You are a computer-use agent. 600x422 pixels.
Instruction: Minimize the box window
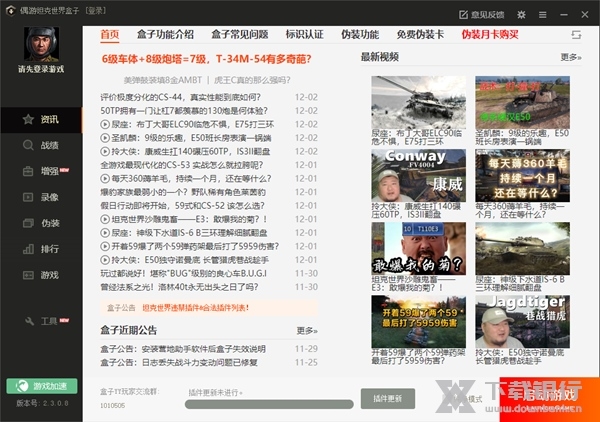point(564,15)
